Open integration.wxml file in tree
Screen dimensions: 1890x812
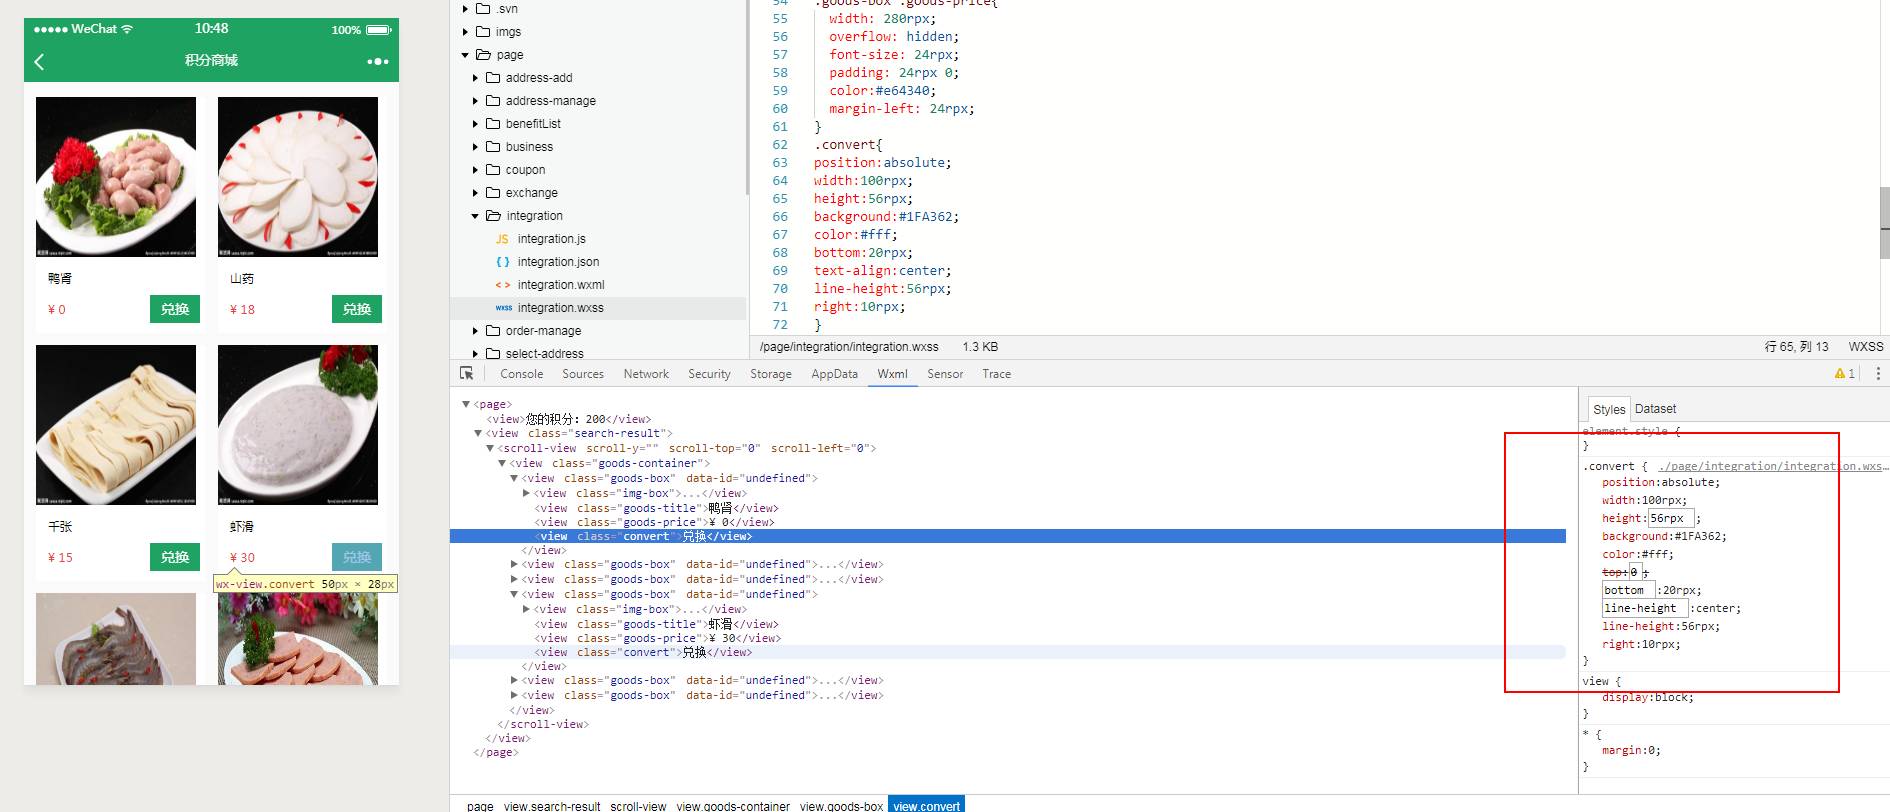(560, 285)
